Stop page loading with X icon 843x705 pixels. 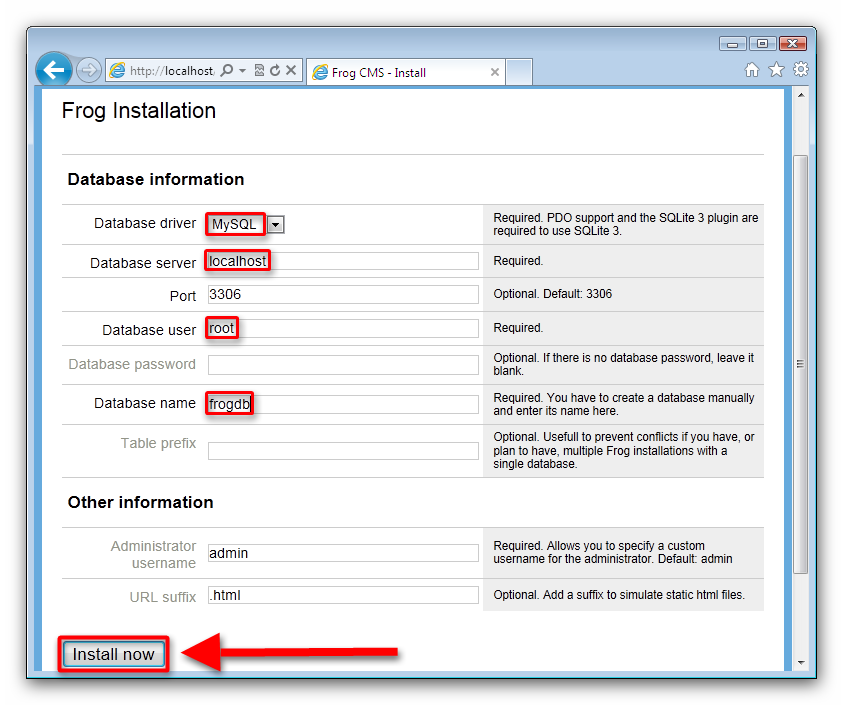click(290, 71)
